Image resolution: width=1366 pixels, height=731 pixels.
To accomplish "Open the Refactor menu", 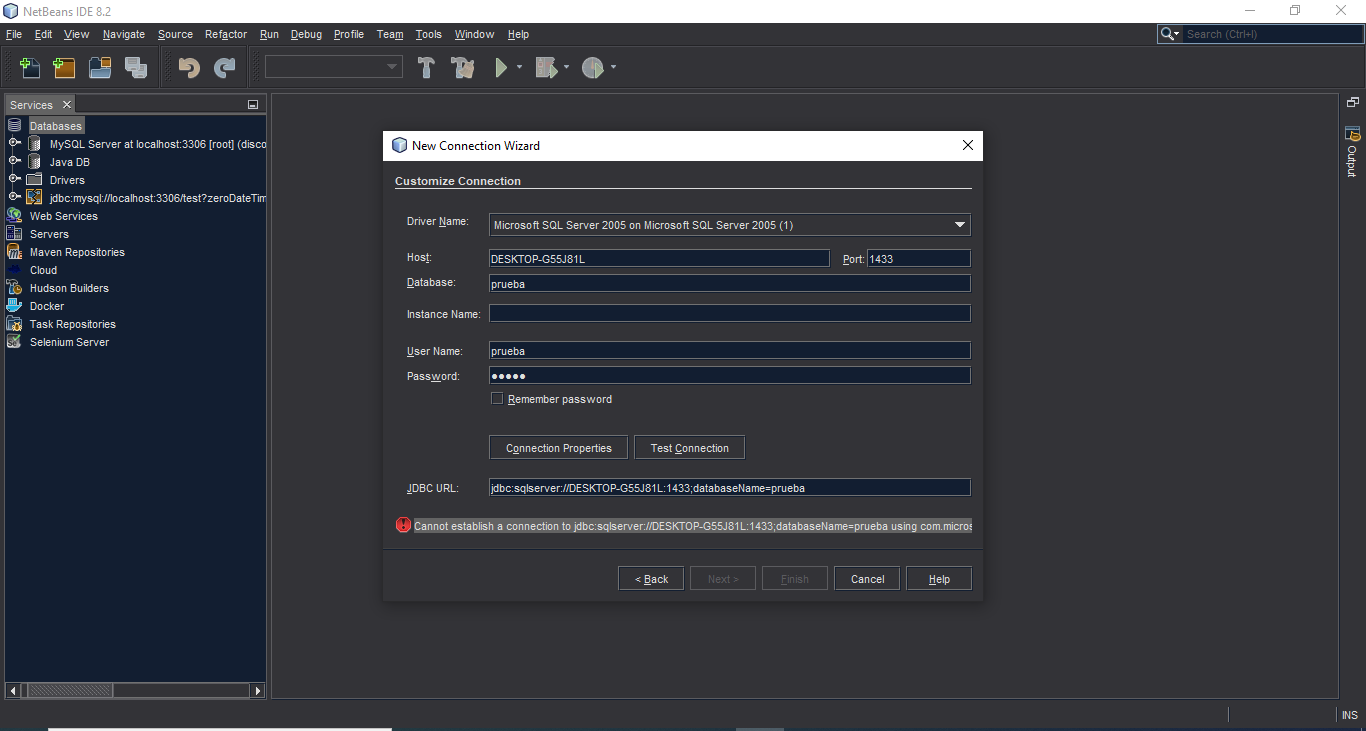I will point(226,34).
